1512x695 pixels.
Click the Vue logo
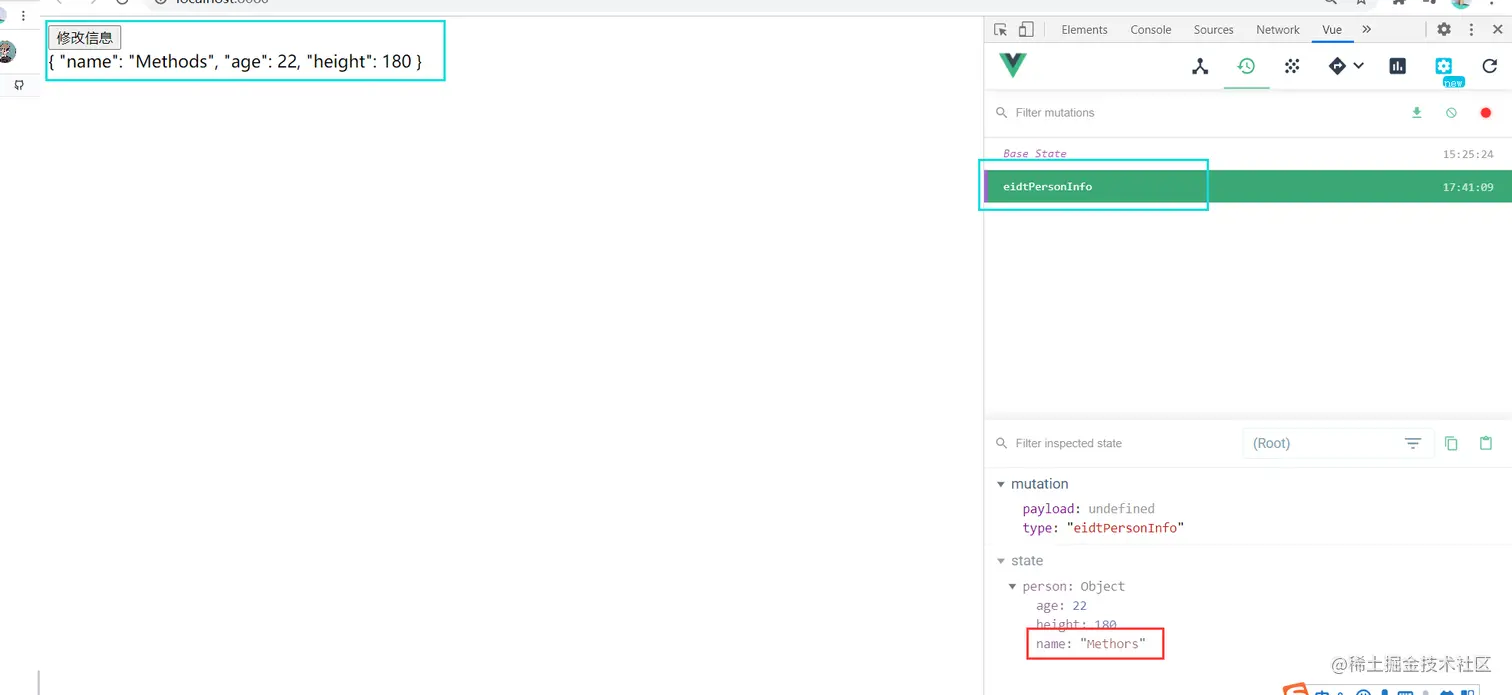(1013, 66)
